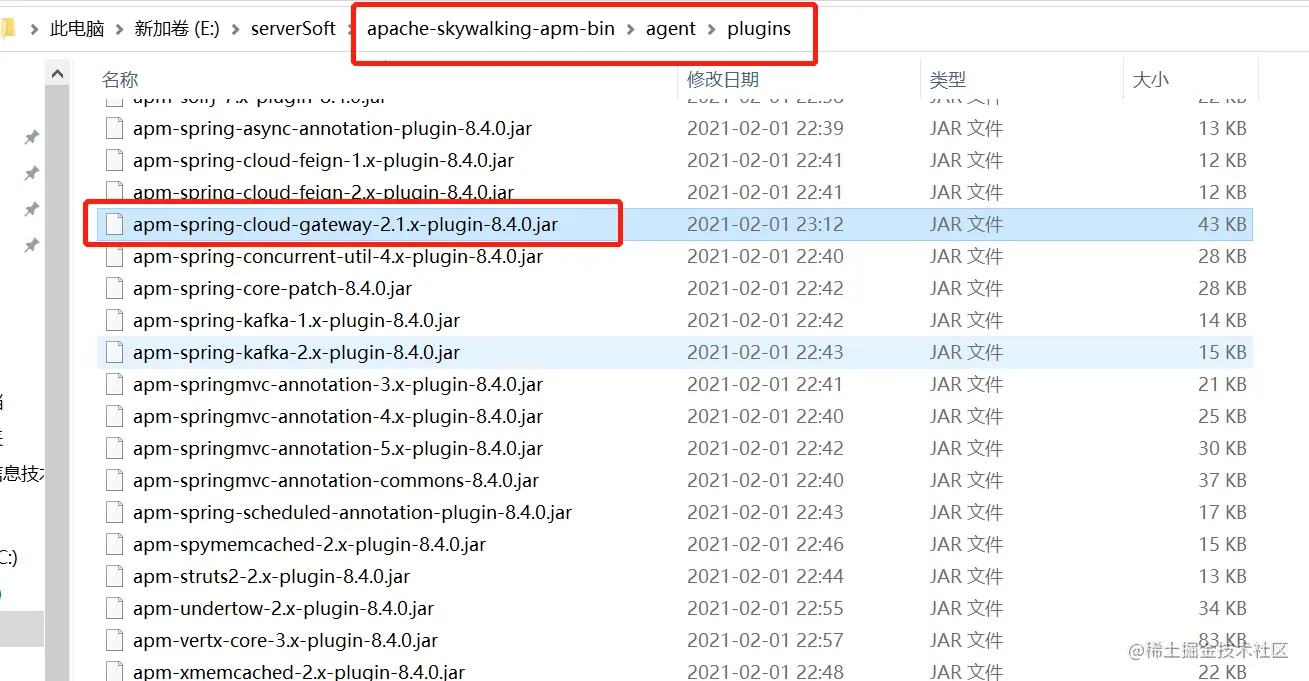
Task: Select file apm-vertx-core-3.x-plugin-8.4.0.jar
Action: pyautogui.click(x=285, y=640)
